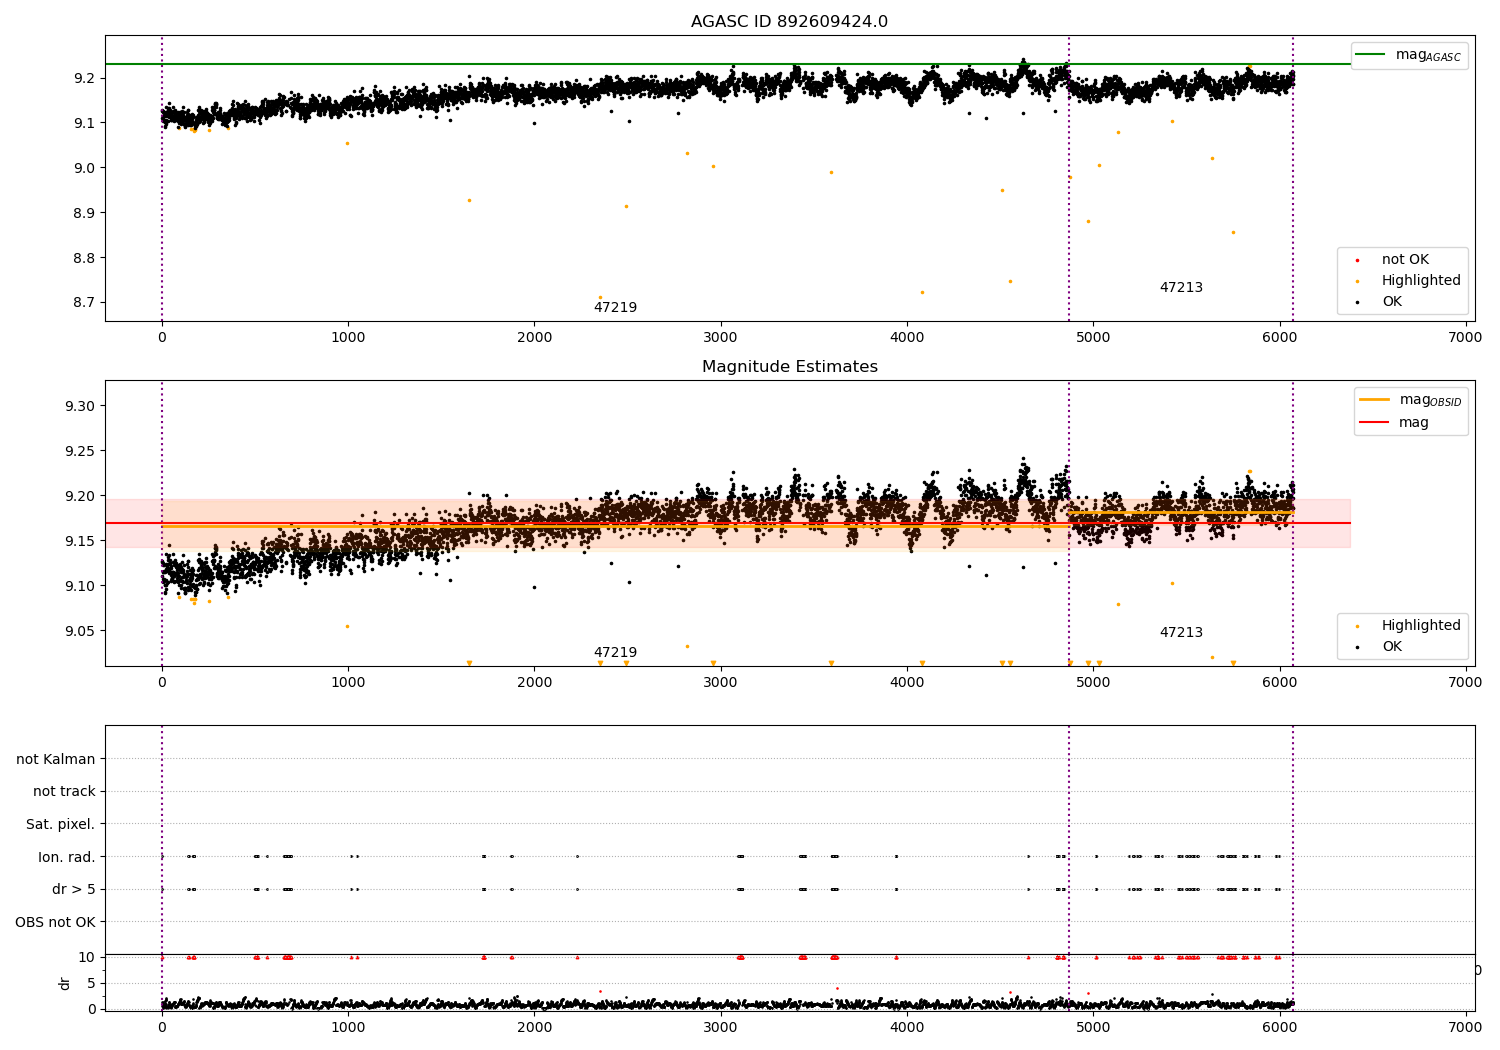This screenshot has width=1500, height=1050.
Task: Click the 'Ion. rad.' row label
Action: [67, 857]
